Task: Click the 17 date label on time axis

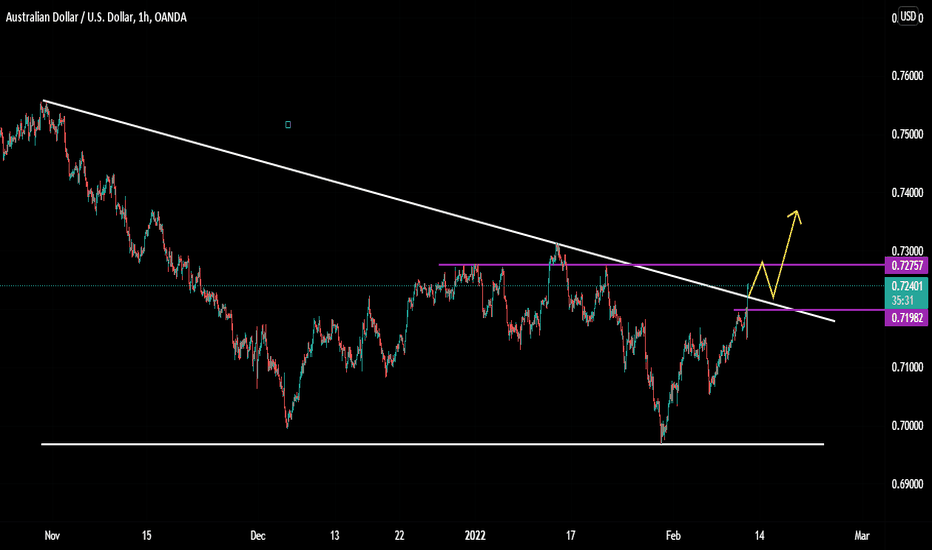Action: (571, 536)
